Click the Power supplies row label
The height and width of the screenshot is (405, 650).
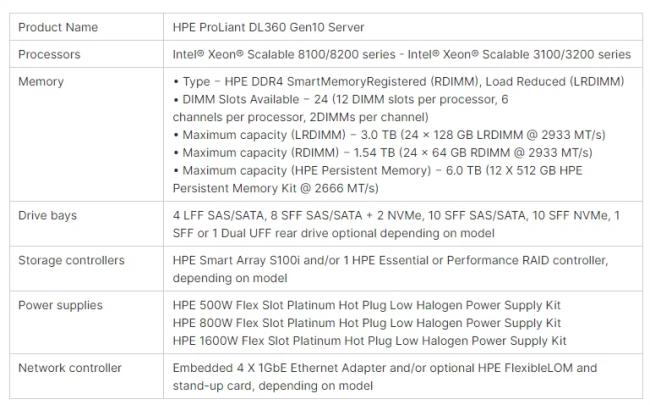click(x=61, y=306)
